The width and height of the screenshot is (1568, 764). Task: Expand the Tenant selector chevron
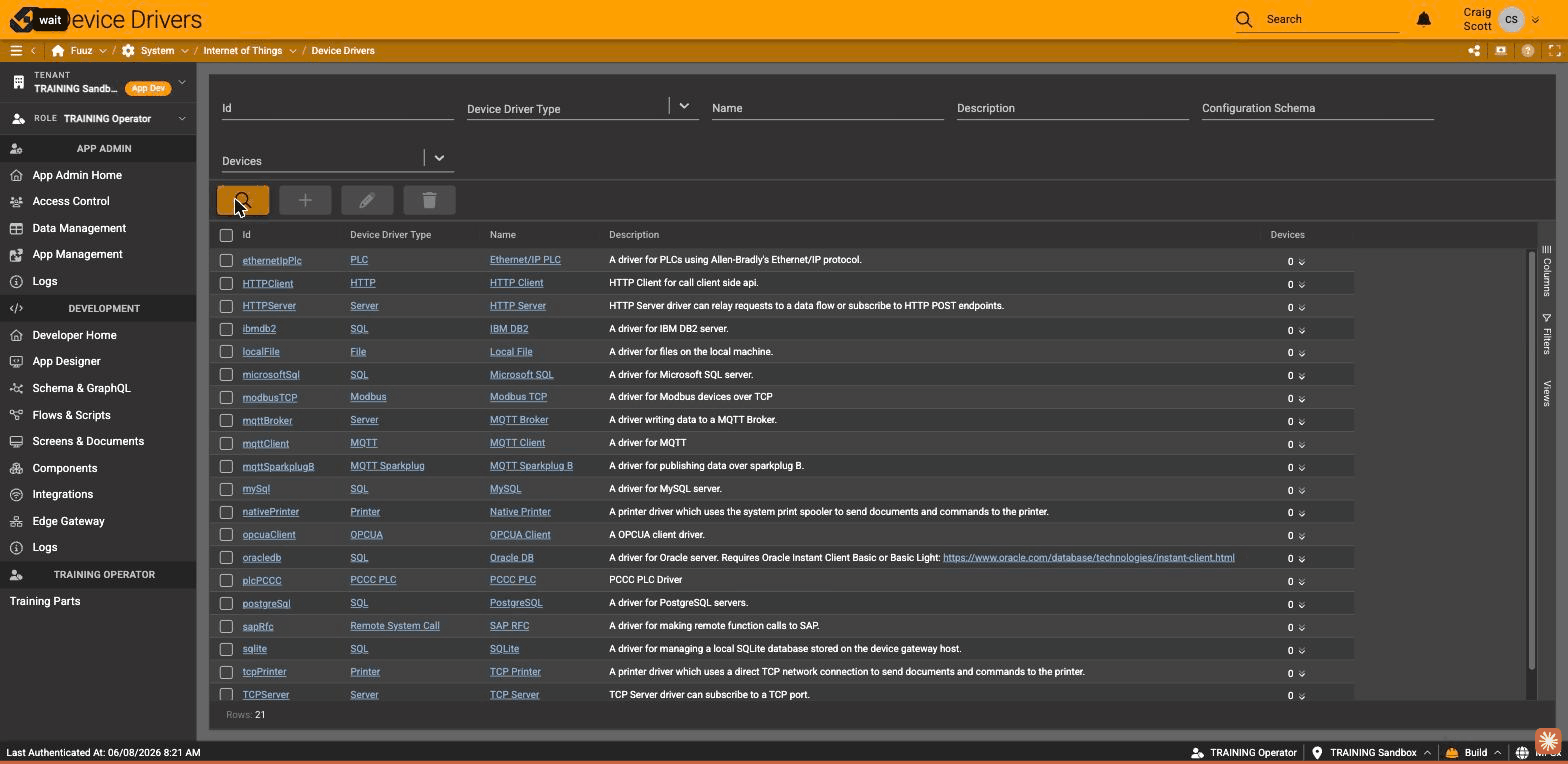pyautogui.click(x=182, y=82)
